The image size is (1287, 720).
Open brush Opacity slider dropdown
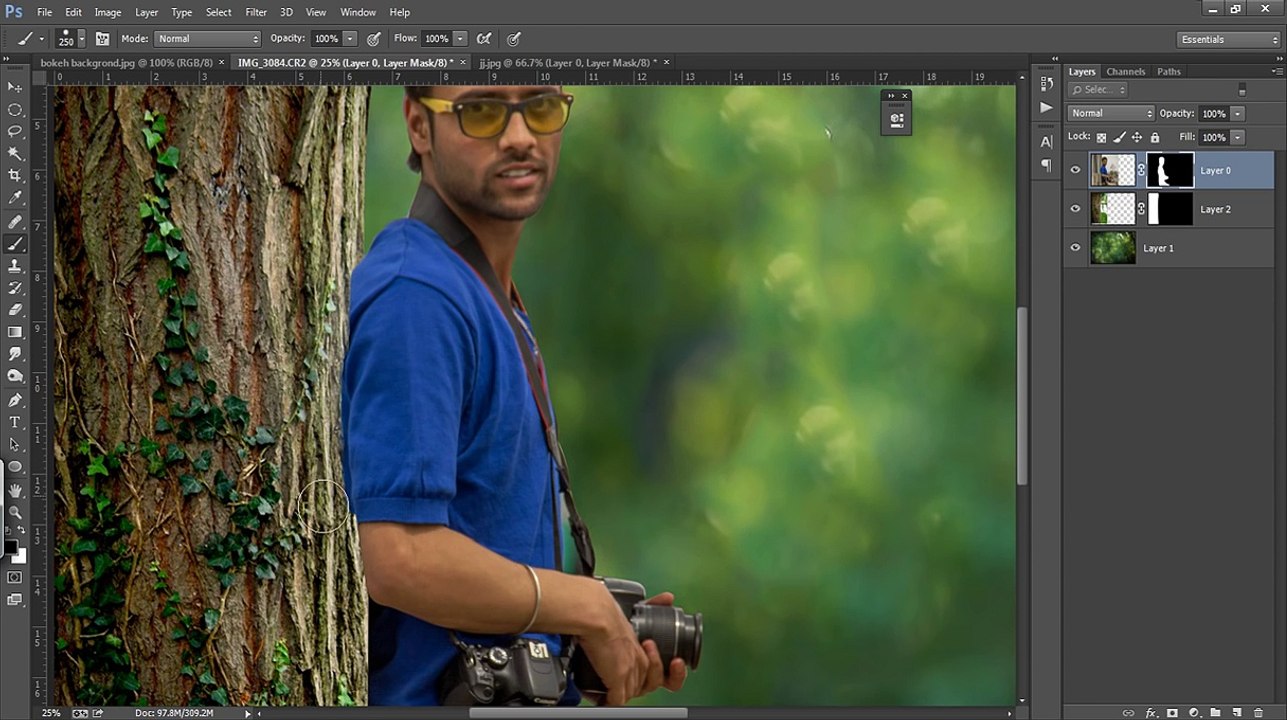[x=350, y=39]
